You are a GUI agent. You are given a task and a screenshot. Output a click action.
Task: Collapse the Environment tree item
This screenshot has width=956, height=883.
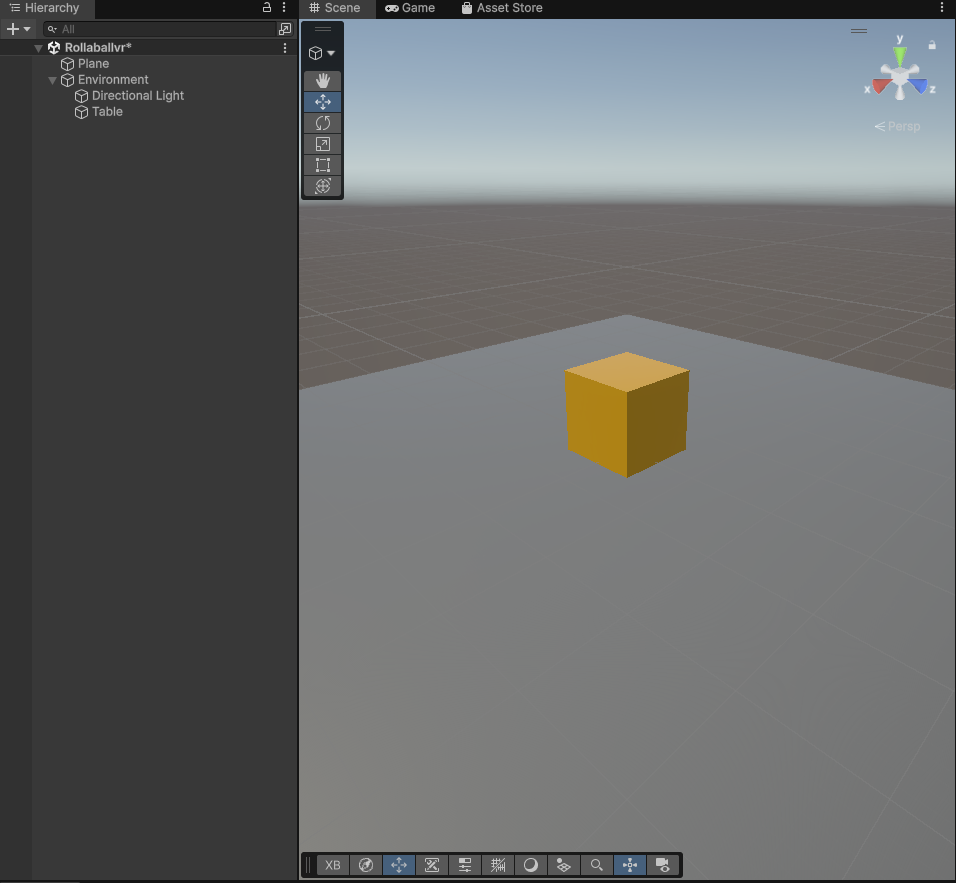pos(53,80)
